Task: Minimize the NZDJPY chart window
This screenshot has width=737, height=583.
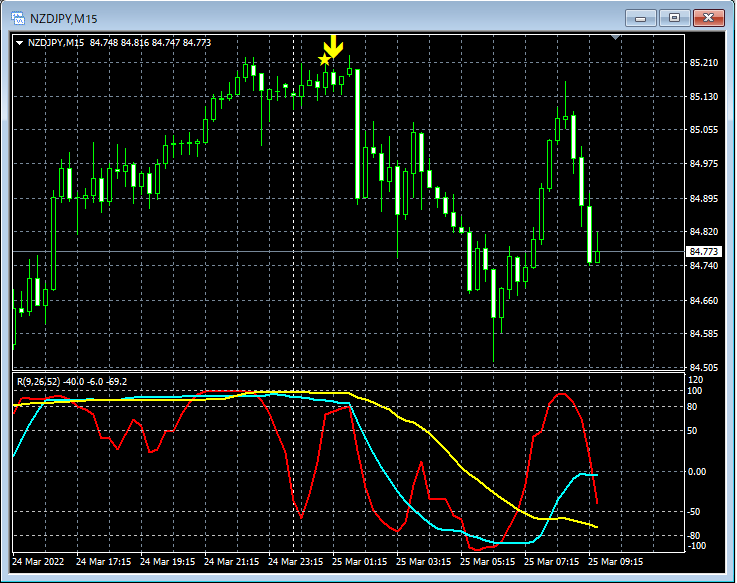Action: [x=640, y=18]
